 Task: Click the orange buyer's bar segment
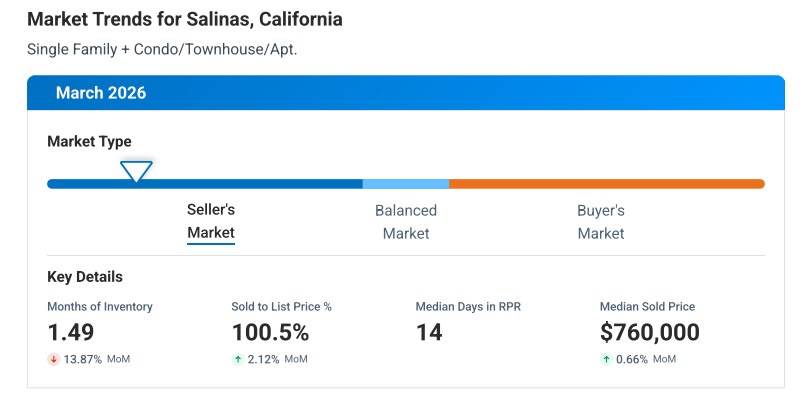tap(606, 184)
